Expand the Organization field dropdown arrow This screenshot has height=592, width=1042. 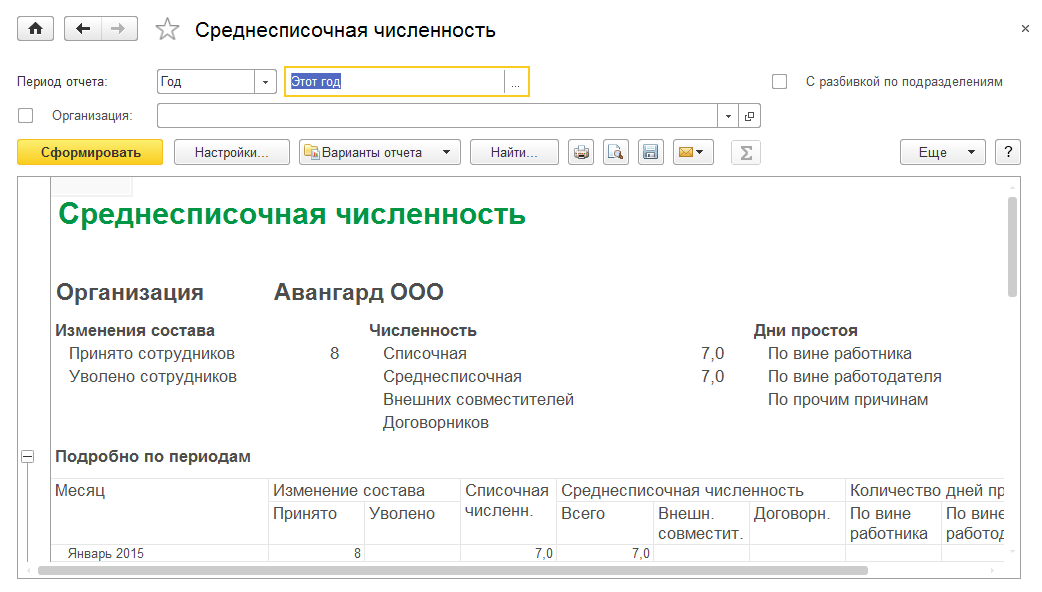[728, 116]
